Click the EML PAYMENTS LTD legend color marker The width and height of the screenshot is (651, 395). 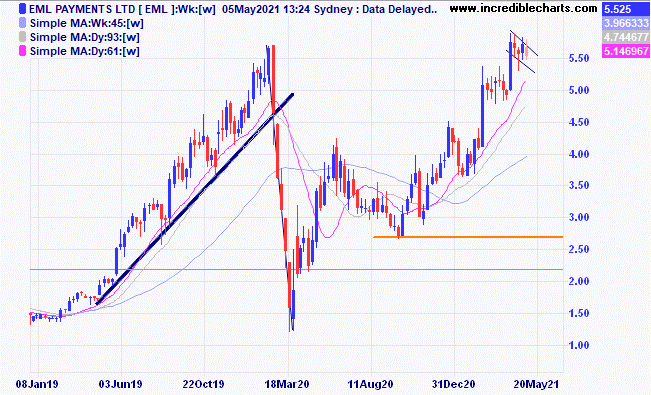[x=22, y=9]
